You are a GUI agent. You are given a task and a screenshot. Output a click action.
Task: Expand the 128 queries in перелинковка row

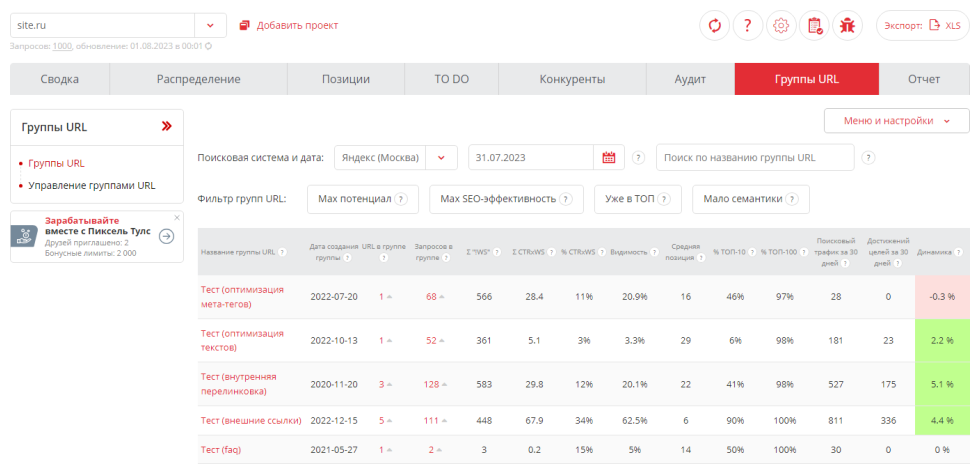click(x=436, y=384)
